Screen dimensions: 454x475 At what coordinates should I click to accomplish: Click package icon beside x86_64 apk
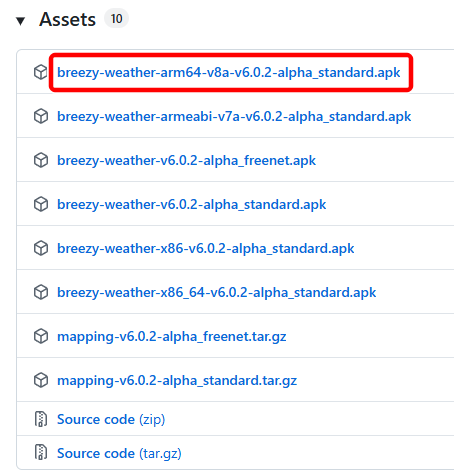(41, 292)
